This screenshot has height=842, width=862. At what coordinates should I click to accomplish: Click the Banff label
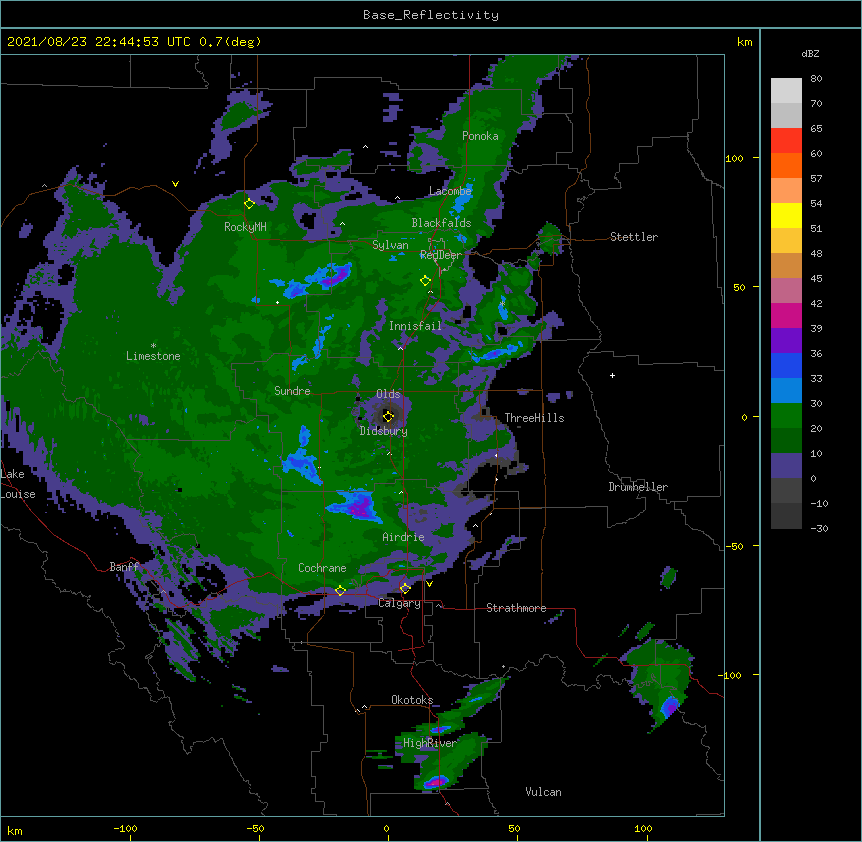click(x=124, y=567)
